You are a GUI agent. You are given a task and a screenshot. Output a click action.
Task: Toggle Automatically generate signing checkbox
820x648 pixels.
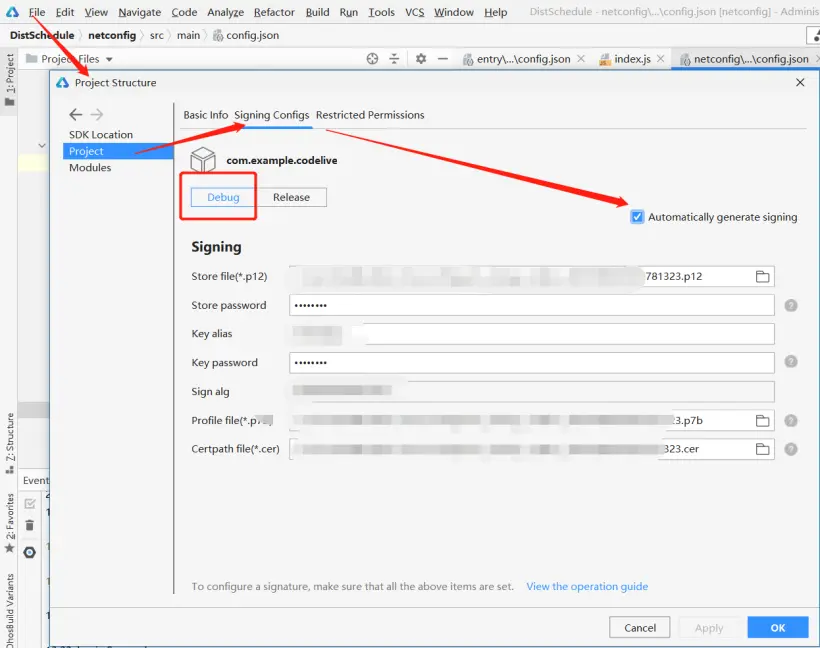click(637, 217)
